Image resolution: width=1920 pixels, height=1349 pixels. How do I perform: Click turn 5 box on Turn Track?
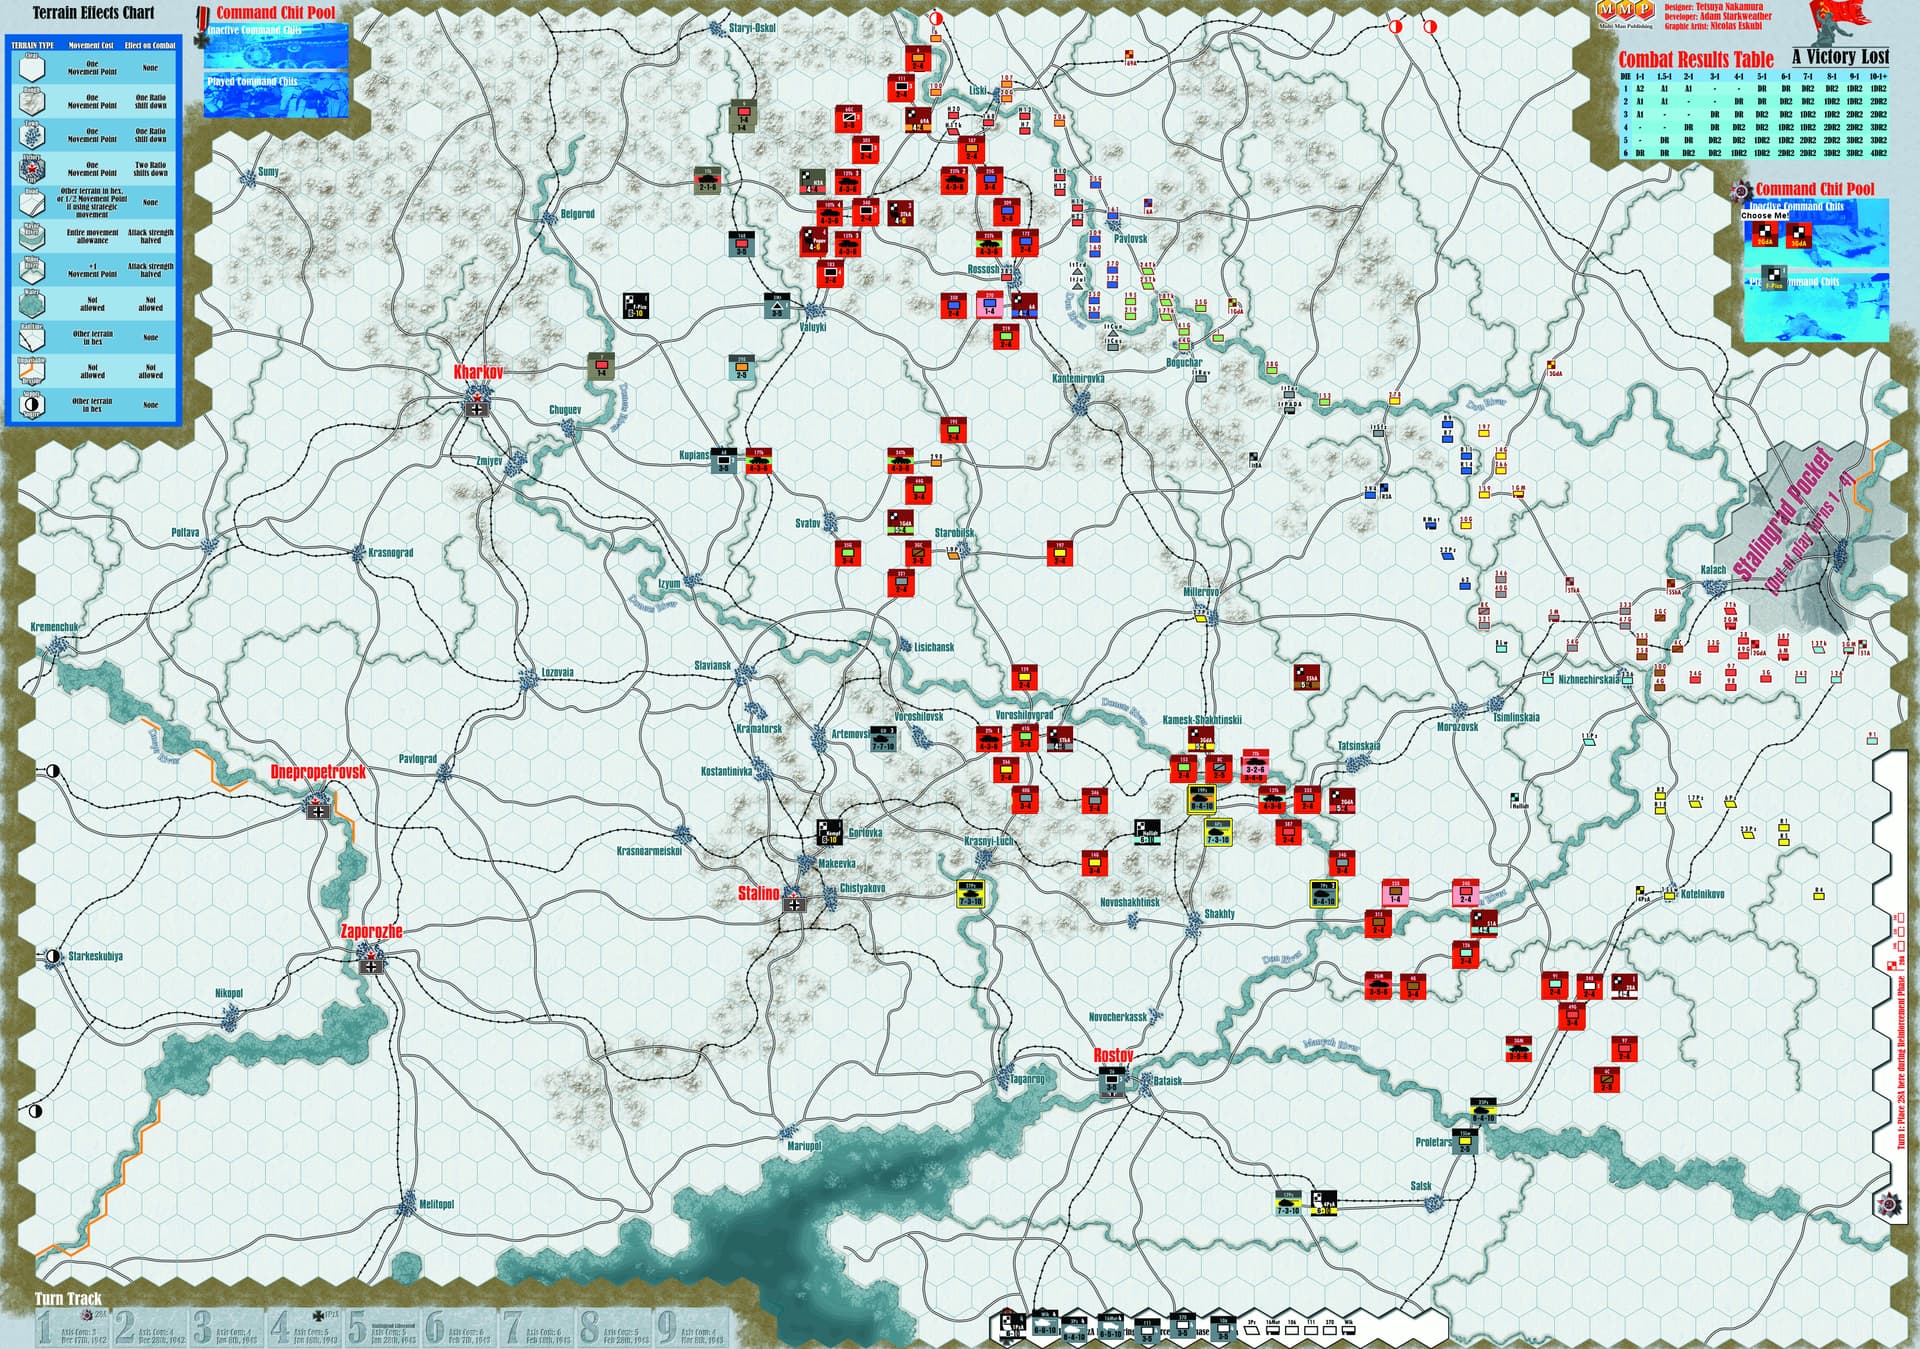point(383,1329)
